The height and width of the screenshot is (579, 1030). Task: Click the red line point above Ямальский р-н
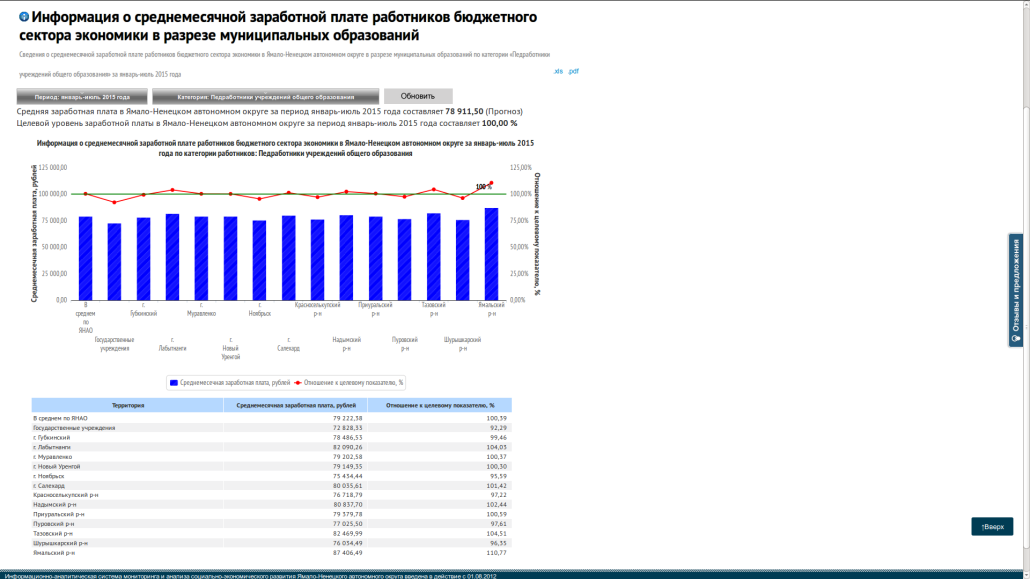coord(491,183)
